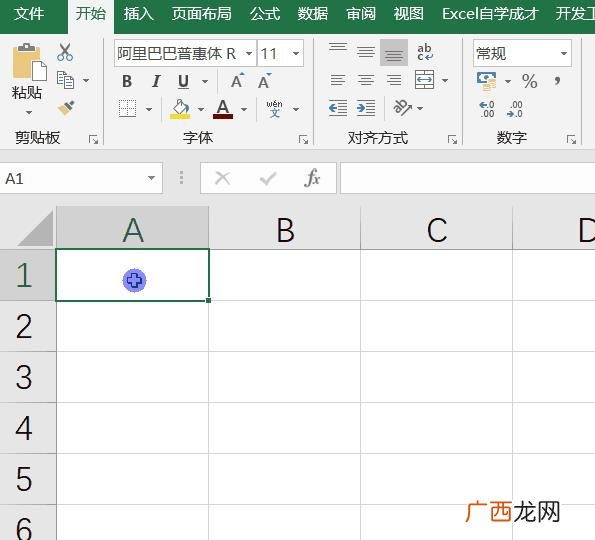Apply percent style format

click(529, 81)
